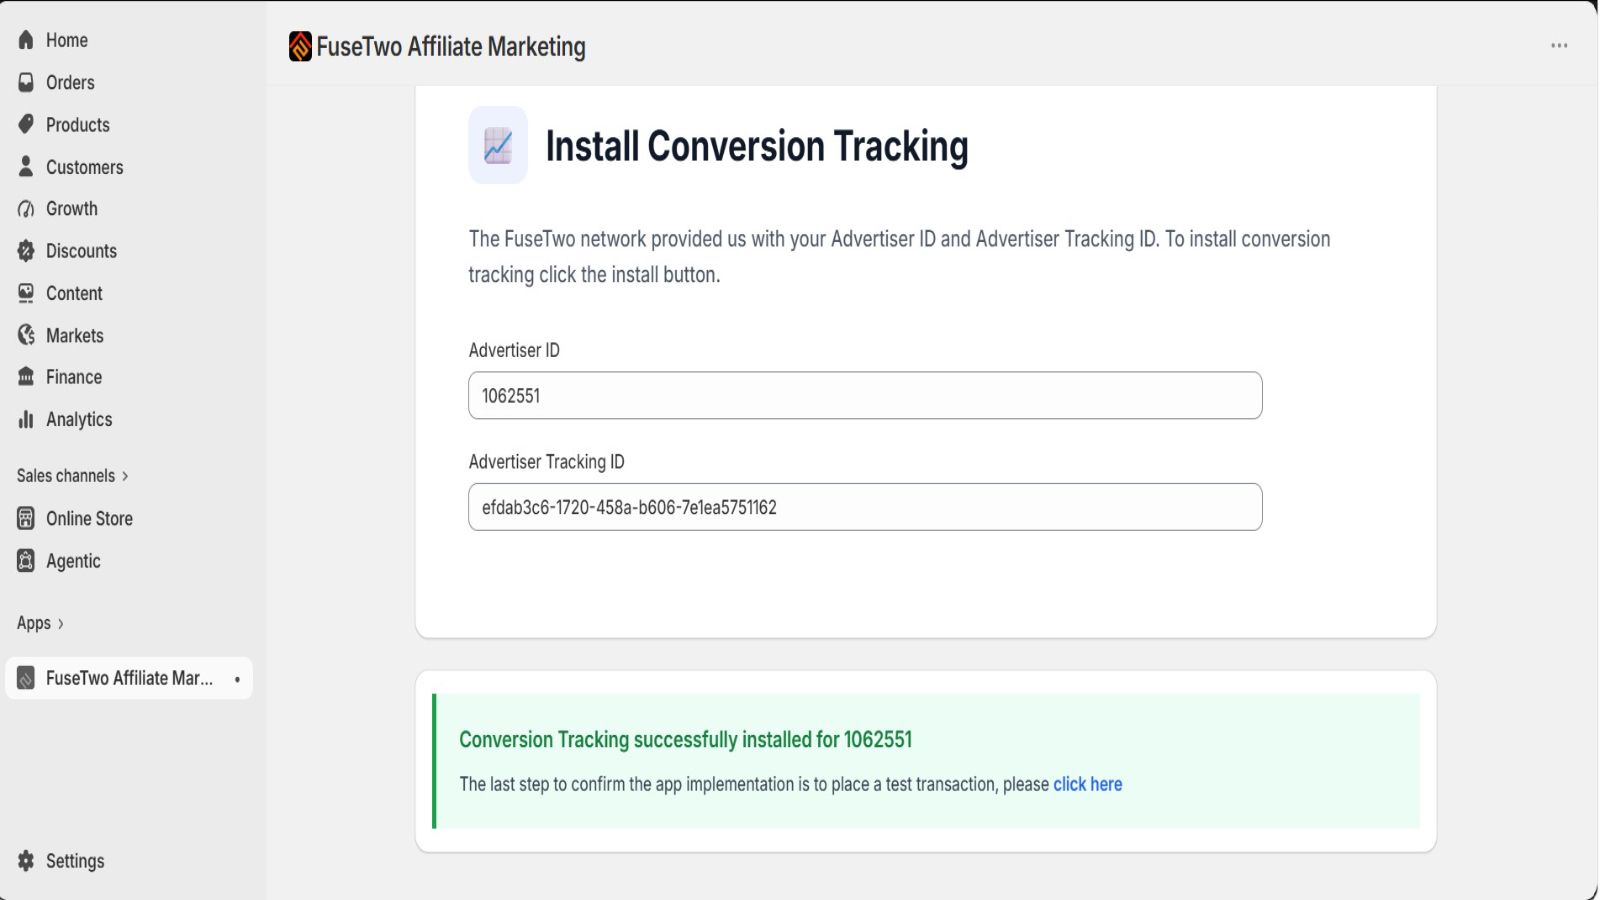Image resolution: width=1600 pixels, height=900 pixels.
Task: Expand the Apps section chevron
Action: [x=61, y=624]
